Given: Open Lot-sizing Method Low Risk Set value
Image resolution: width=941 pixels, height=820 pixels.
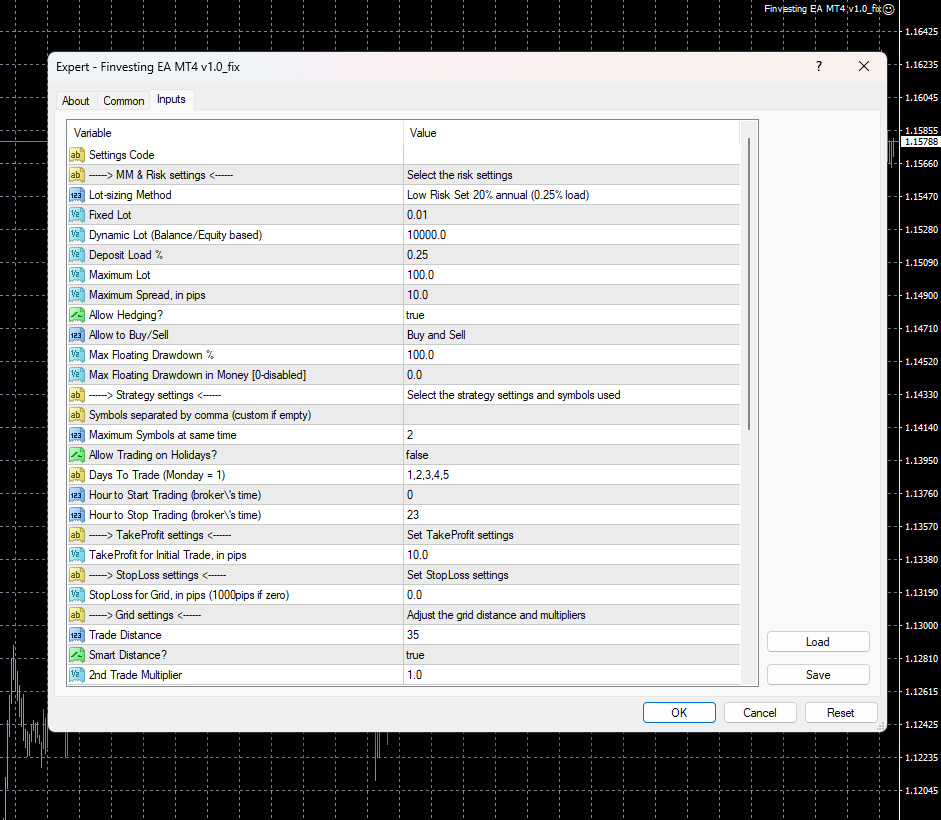Looking at the screenshot, I should point(572,195).
